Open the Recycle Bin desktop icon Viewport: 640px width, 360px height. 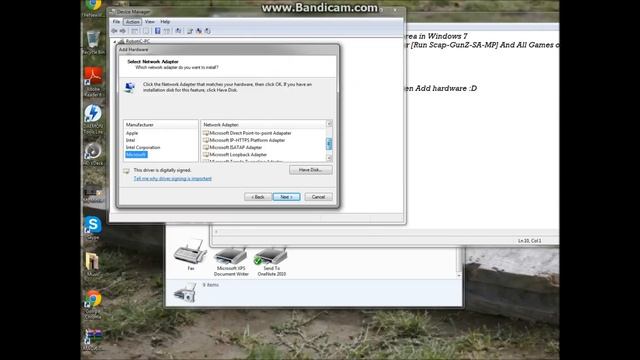coord(93,42)
